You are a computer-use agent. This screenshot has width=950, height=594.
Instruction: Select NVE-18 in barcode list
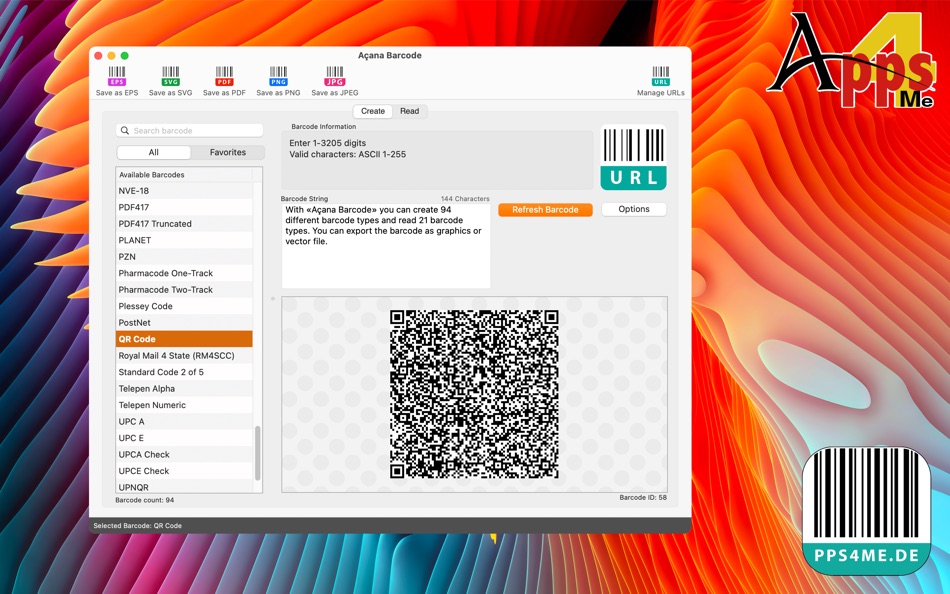tap(184, 190)
